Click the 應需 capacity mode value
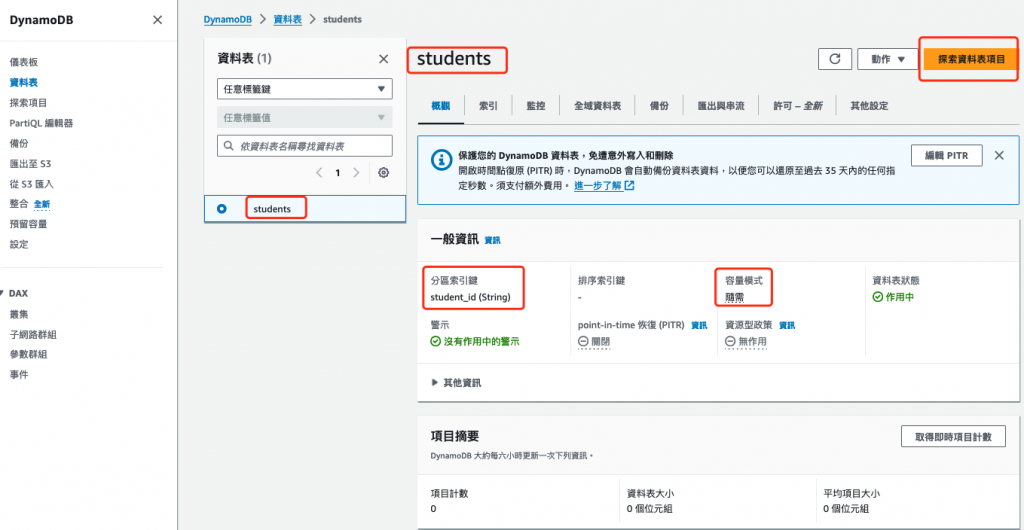Screen dimensions: 1024x530 735,297
